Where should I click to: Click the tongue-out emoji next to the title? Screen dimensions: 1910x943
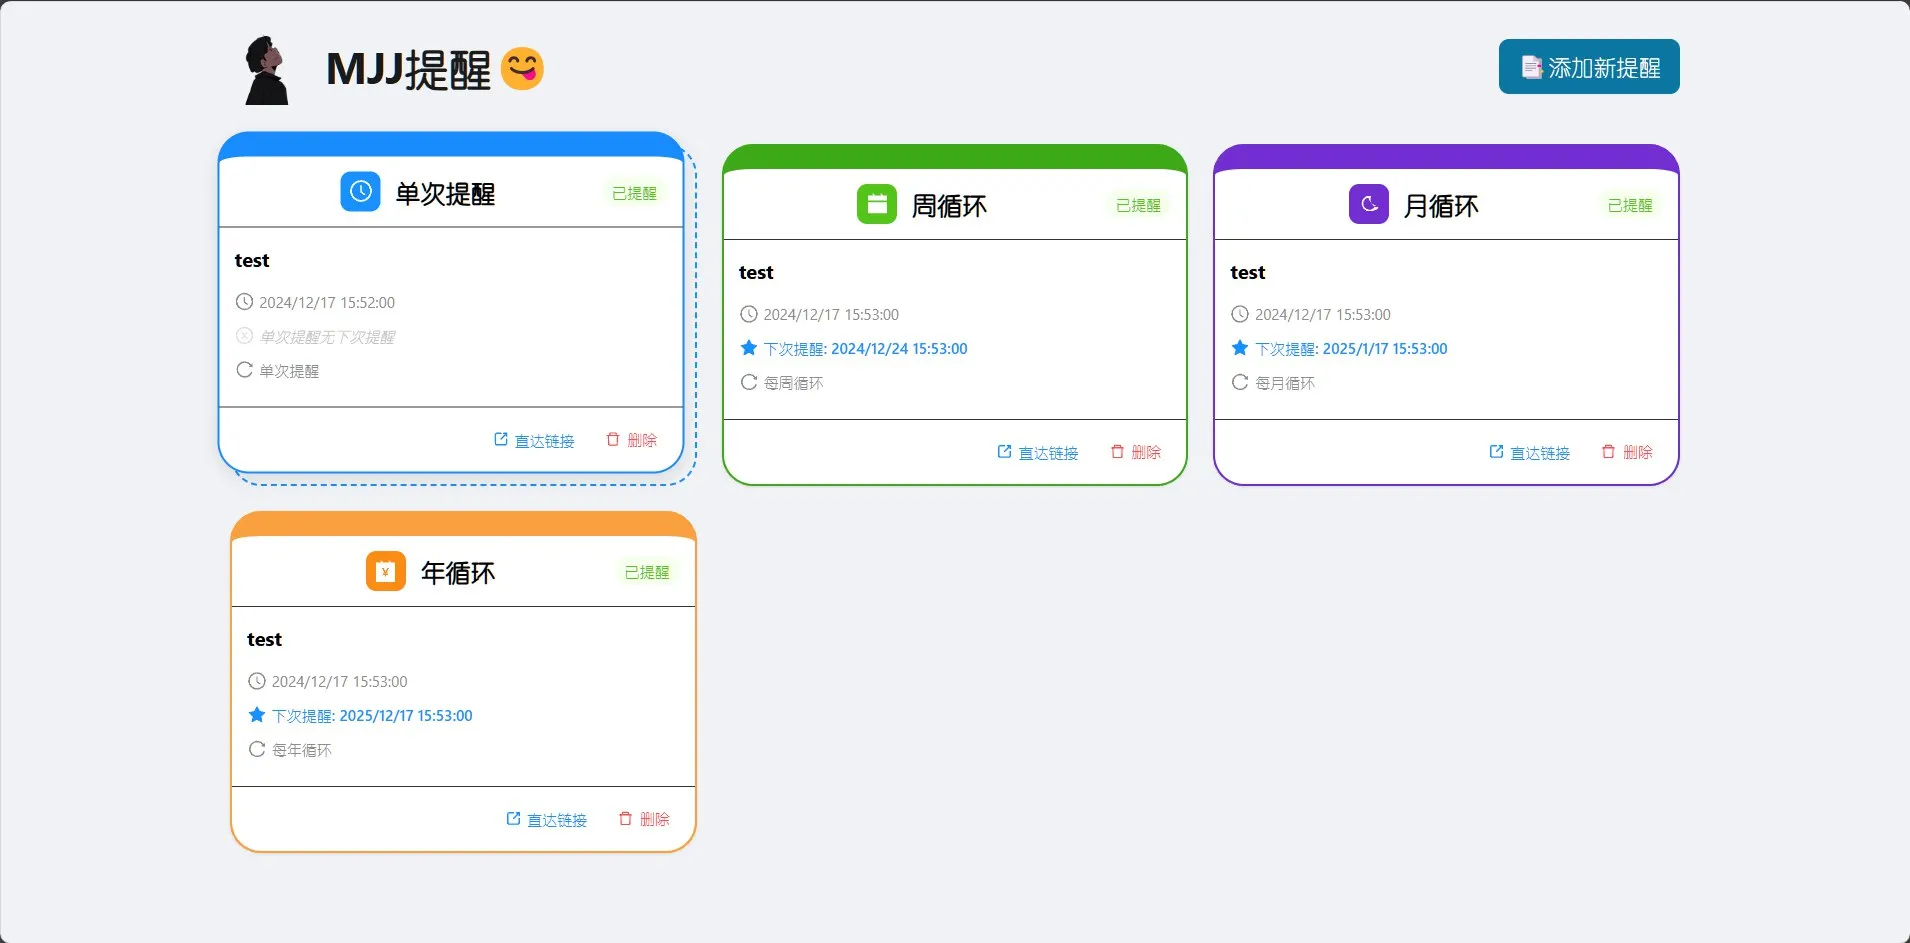pyautogui.click(x=522, y=69)
